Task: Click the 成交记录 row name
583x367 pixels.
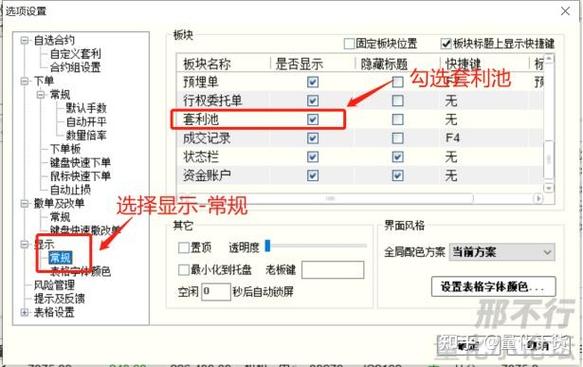Action: (x=207, y=138)
